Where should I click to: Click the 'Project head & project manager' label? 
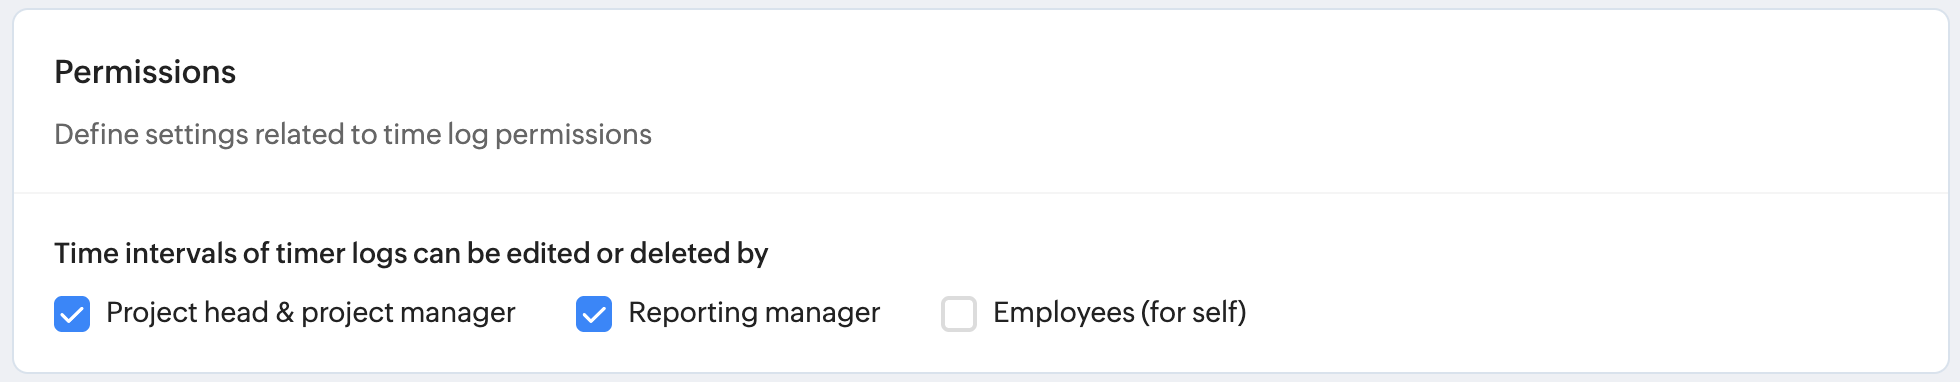click(311, 313)
